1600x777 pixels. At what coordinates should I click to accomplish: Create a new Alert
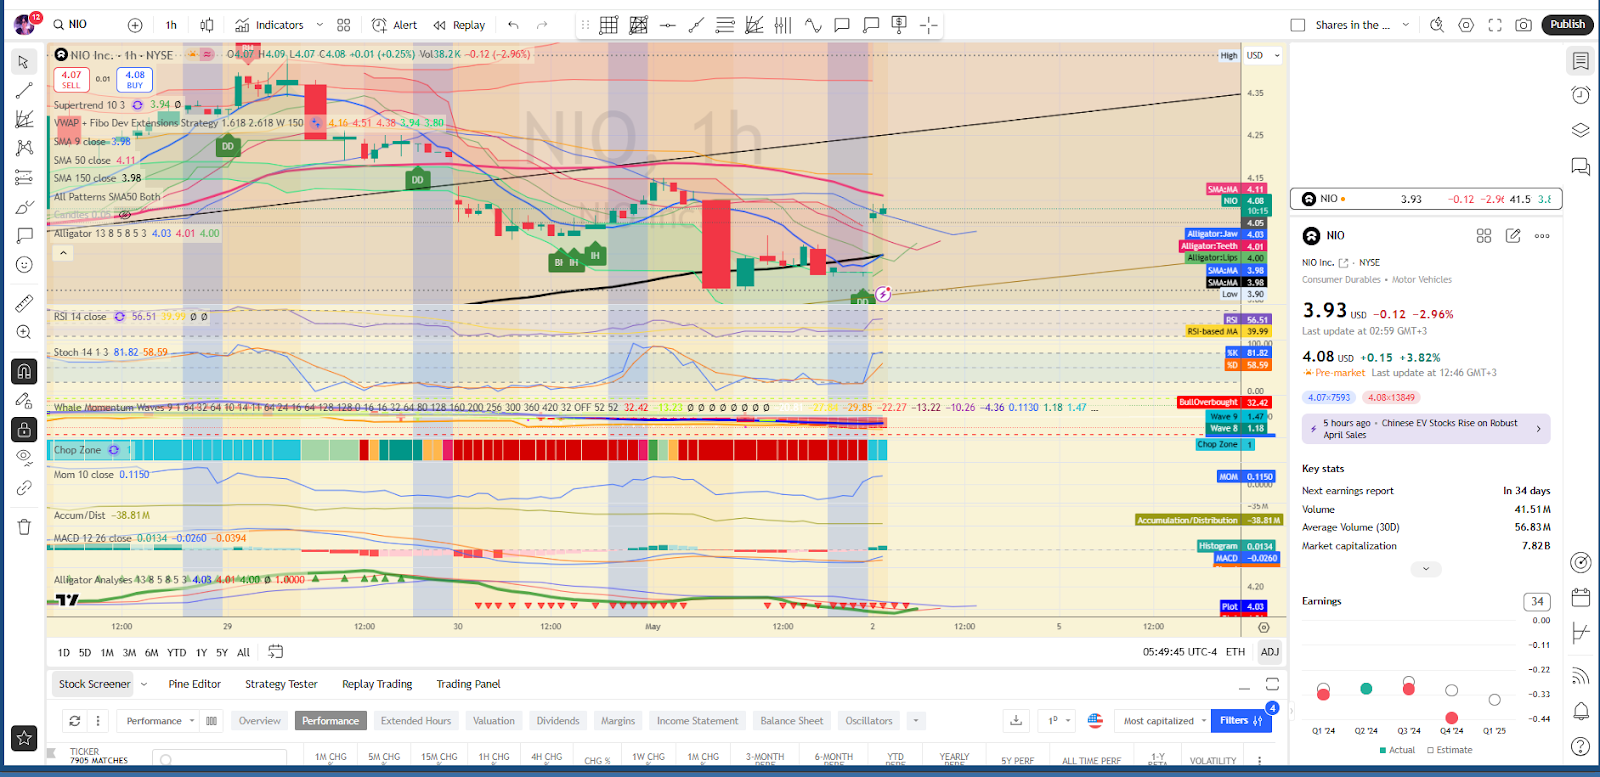(x=395, y=25)
